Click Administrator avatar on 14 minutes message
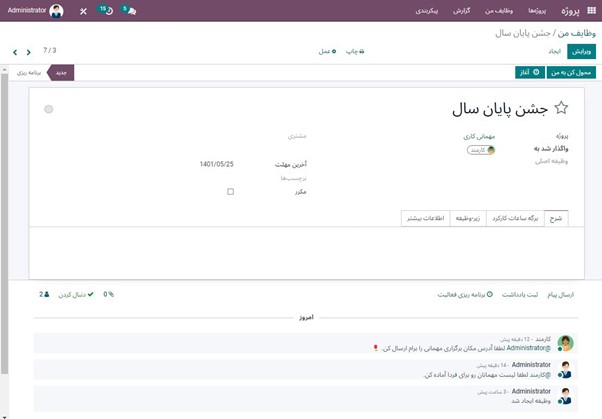This screenshot has height=419, width=602. pos(565,369)
